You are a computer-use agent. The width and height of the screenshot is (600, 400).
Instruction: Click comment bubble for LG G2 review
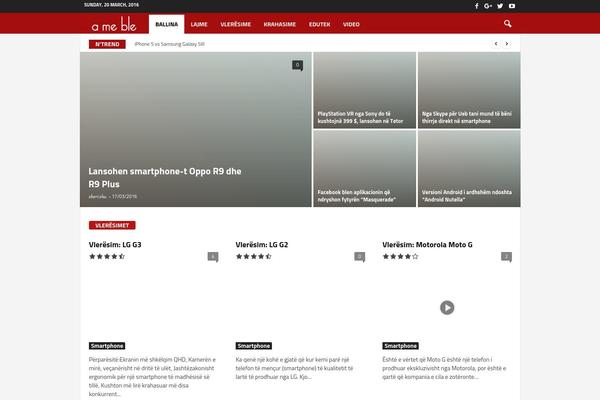coord(359,257)
